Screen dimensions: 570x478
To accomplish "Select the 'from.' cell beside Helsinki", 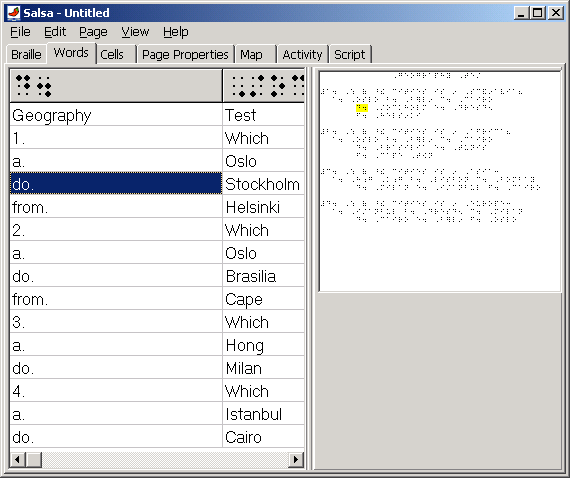I will click(116, 207).
